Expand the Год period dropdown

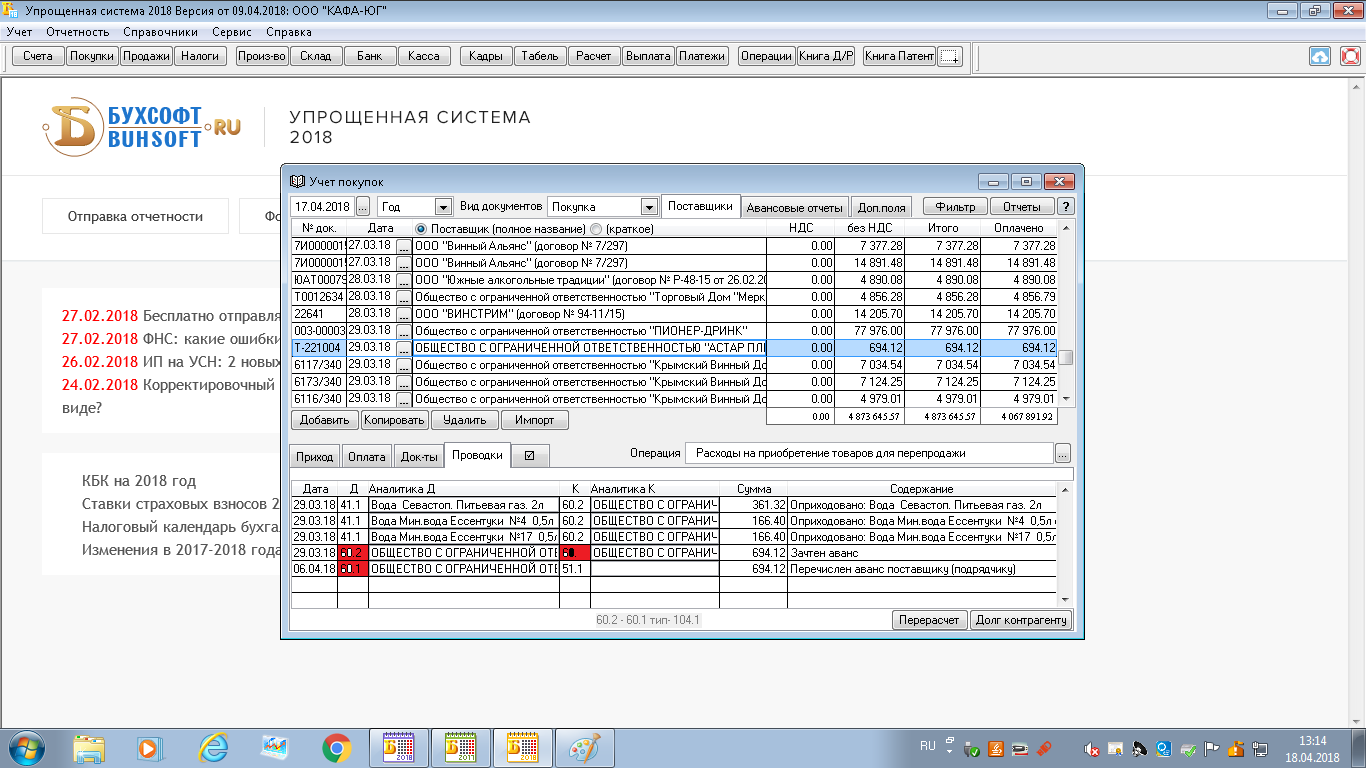point(443,207)
